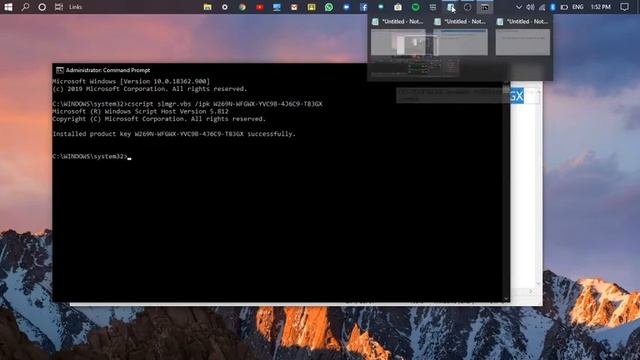Switch ENG input language indicator
The height and width of the screenshot is (360, 640).
pos(578,7)
